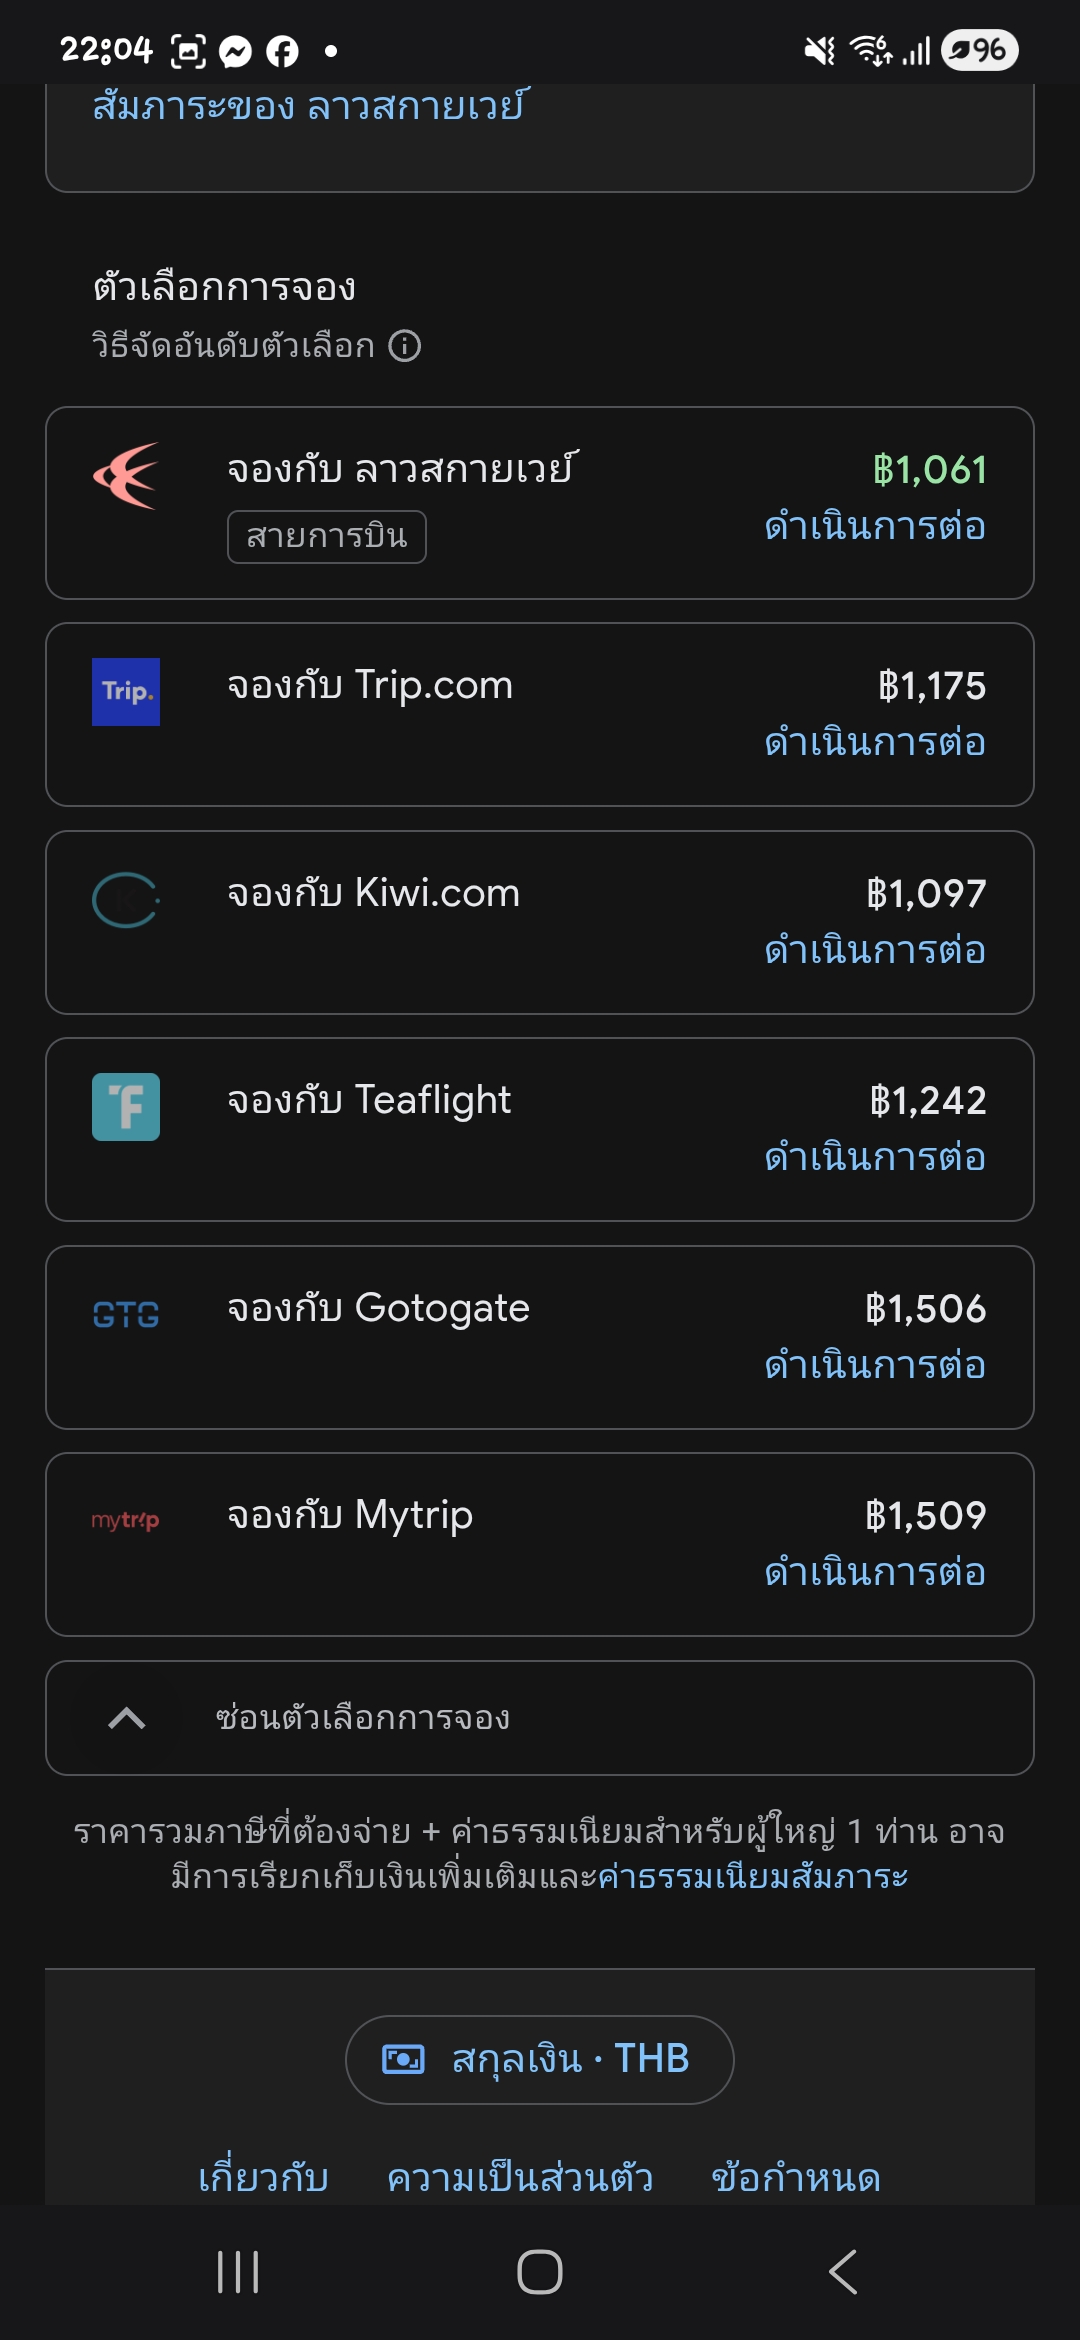Continue booking with Lao Skyway at ฿1,061
Viewport: 1080px width, 2340px height.
click(875, 527)
